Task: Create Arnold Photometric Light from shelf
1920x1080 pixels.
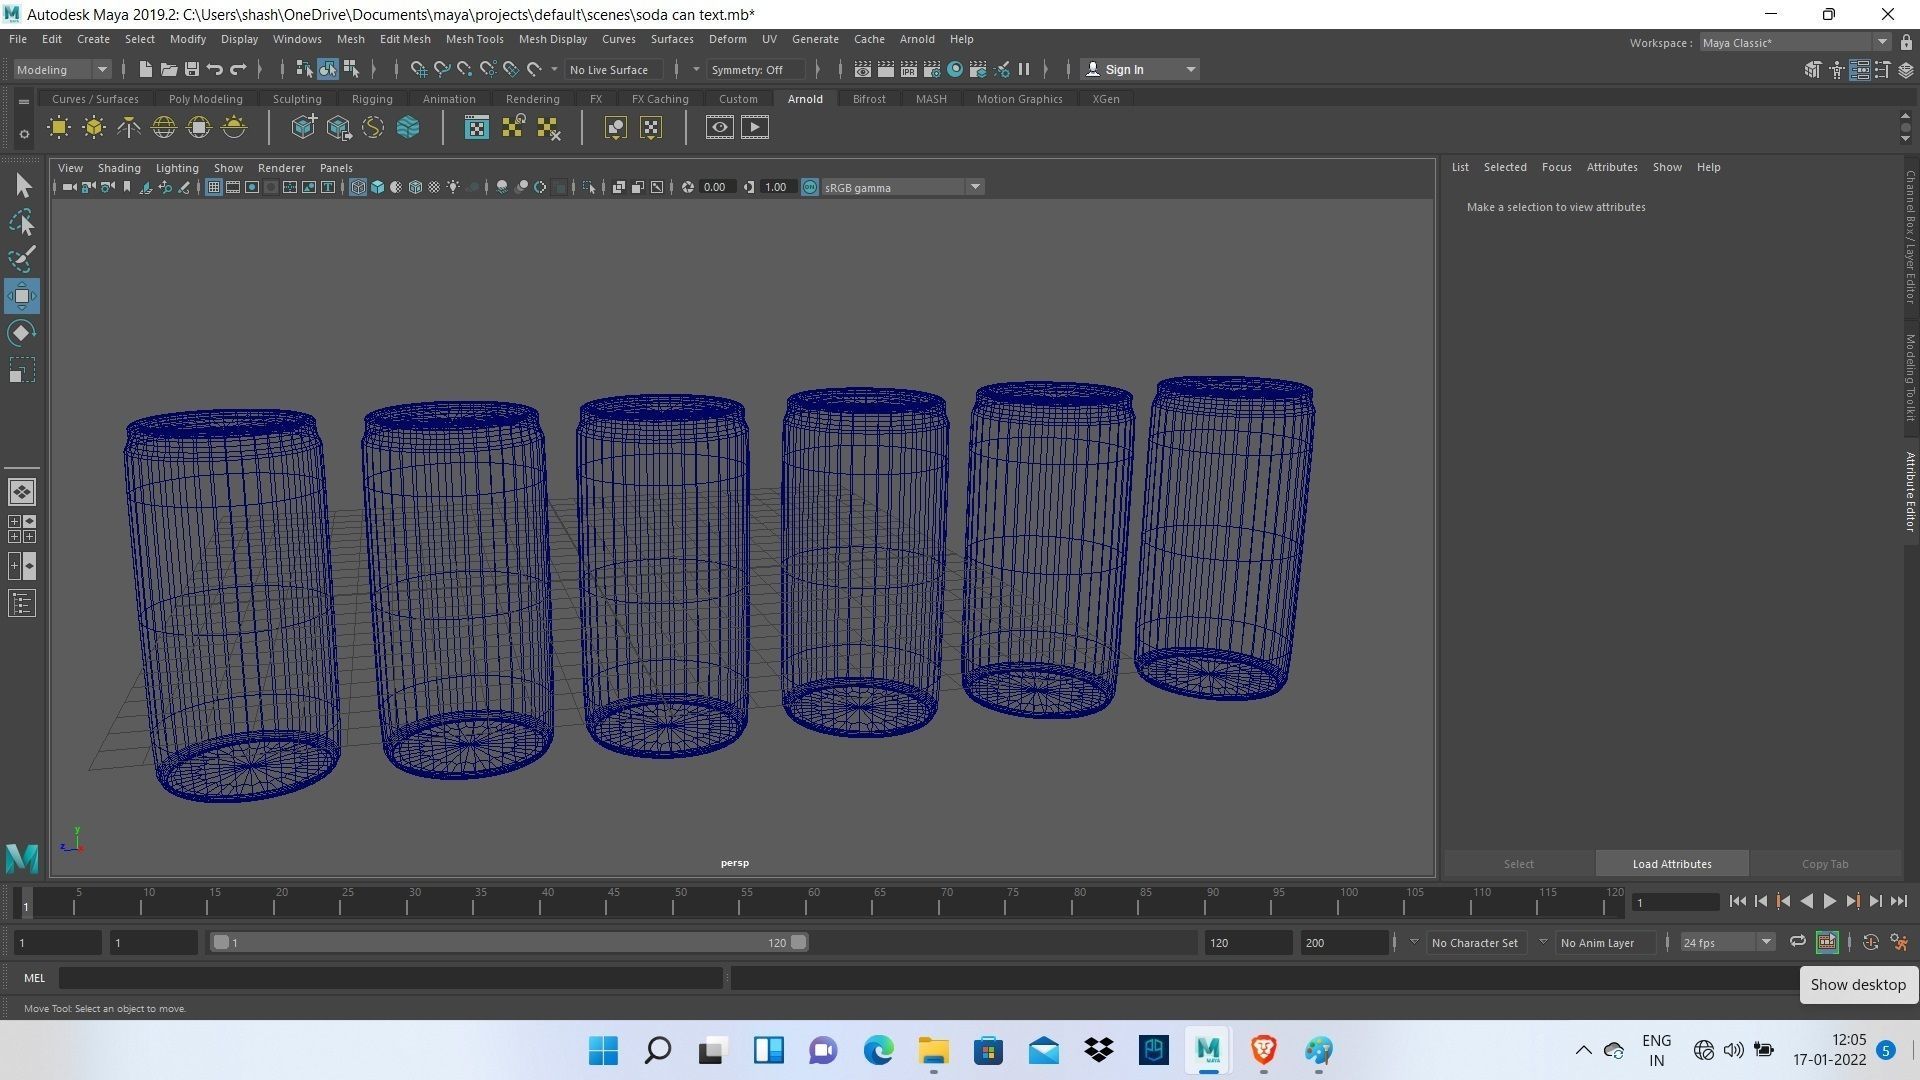Action: 129,127
